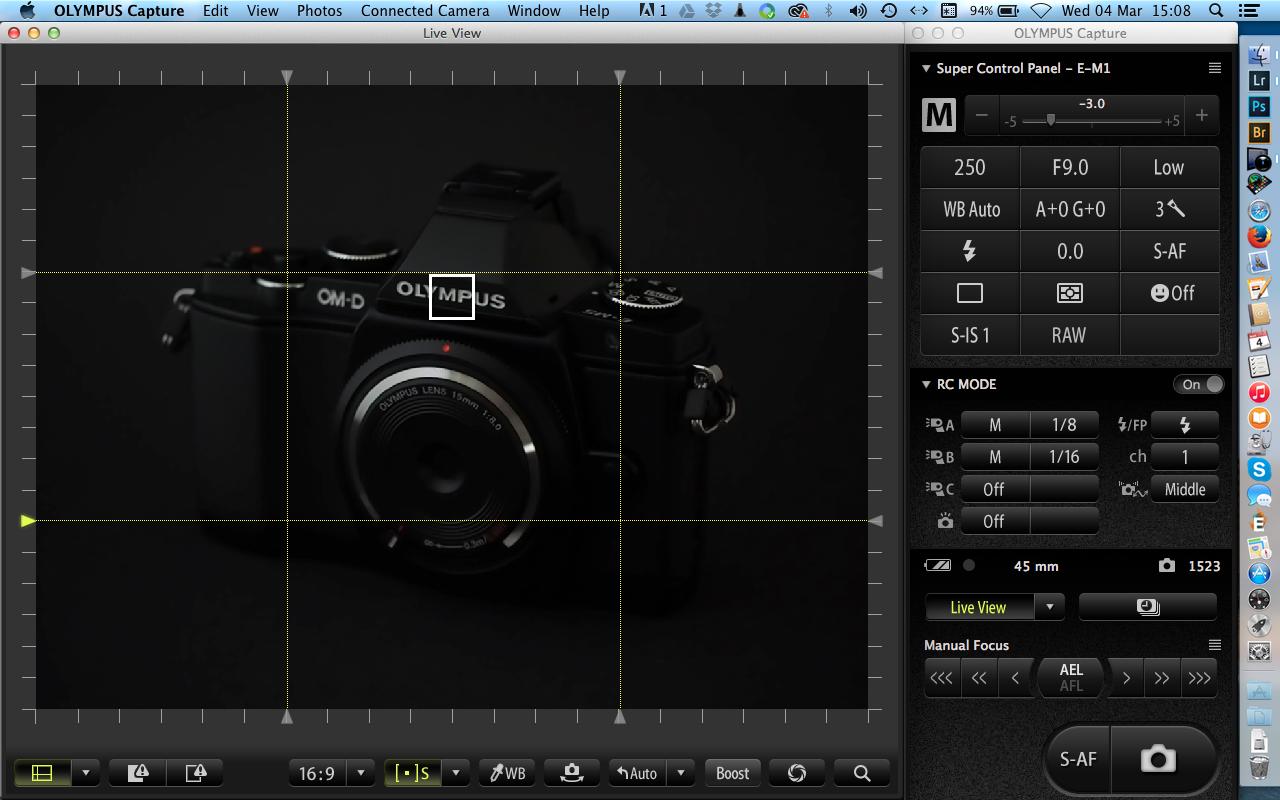Click the M shooting mode indicator
Screen dimensions: 1280x800
point(939,116)
